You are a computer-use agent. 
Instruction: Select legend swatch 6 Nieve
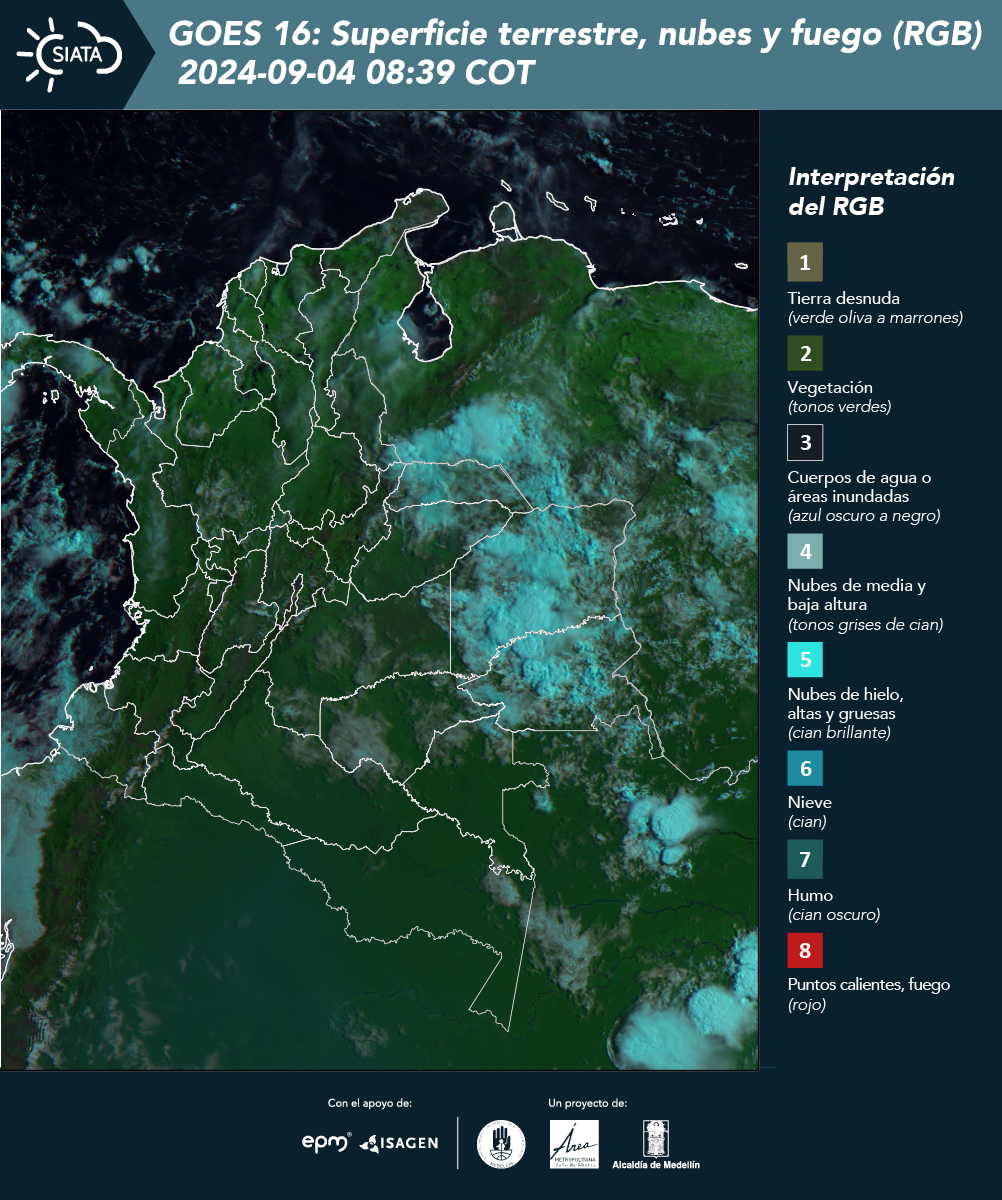coord(805,769)
